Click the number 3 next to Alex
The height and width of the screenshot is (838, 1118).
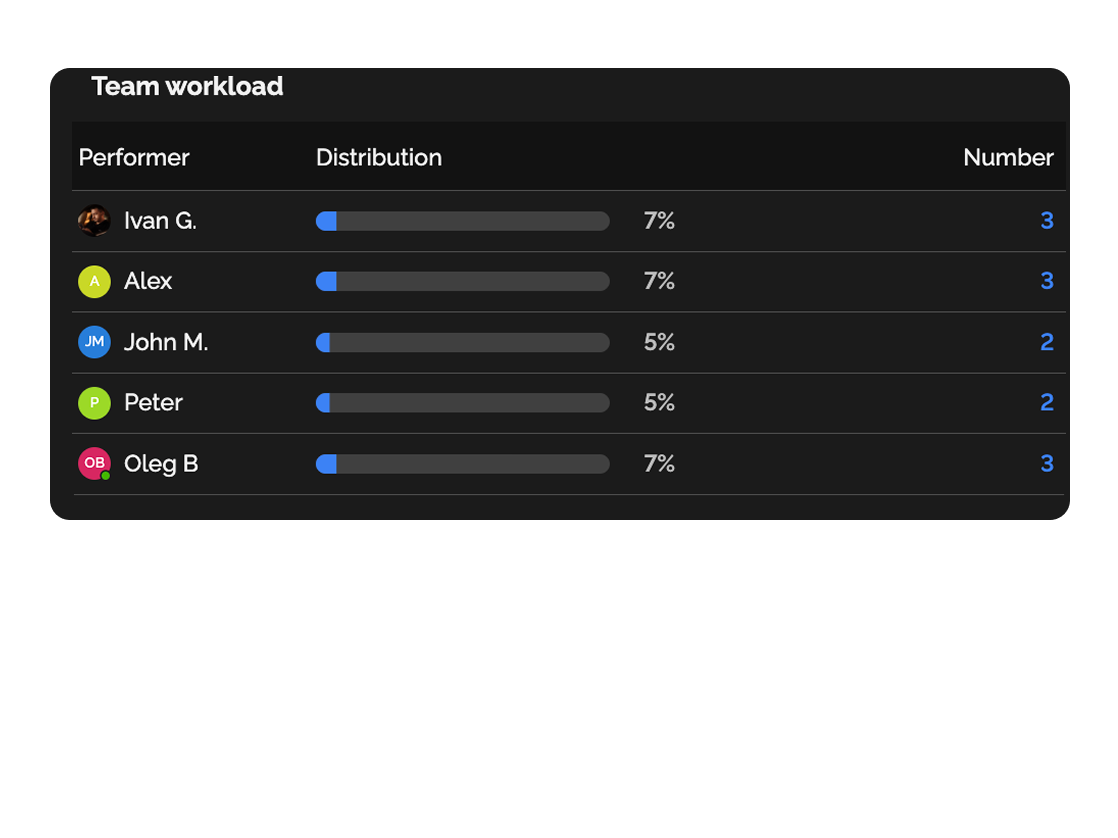[1047, 281]
